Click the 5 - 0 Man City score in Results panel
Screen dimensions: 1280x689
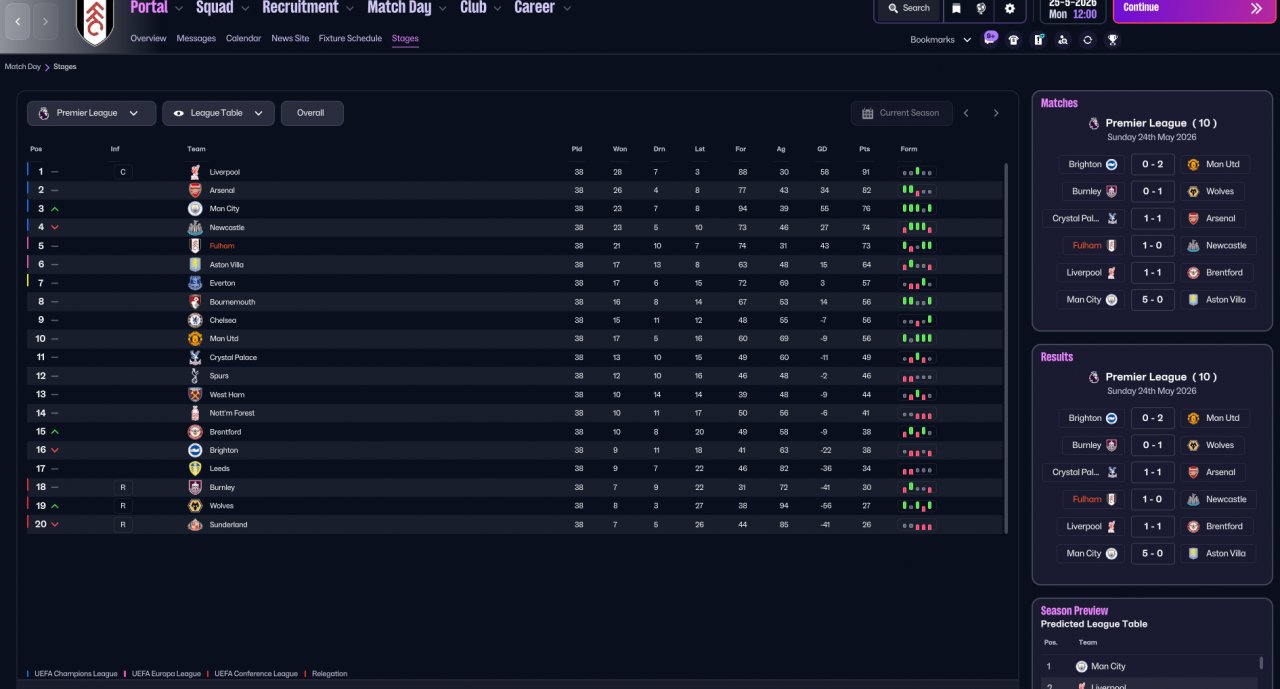pyautogui.click(x=1152, y=553)
